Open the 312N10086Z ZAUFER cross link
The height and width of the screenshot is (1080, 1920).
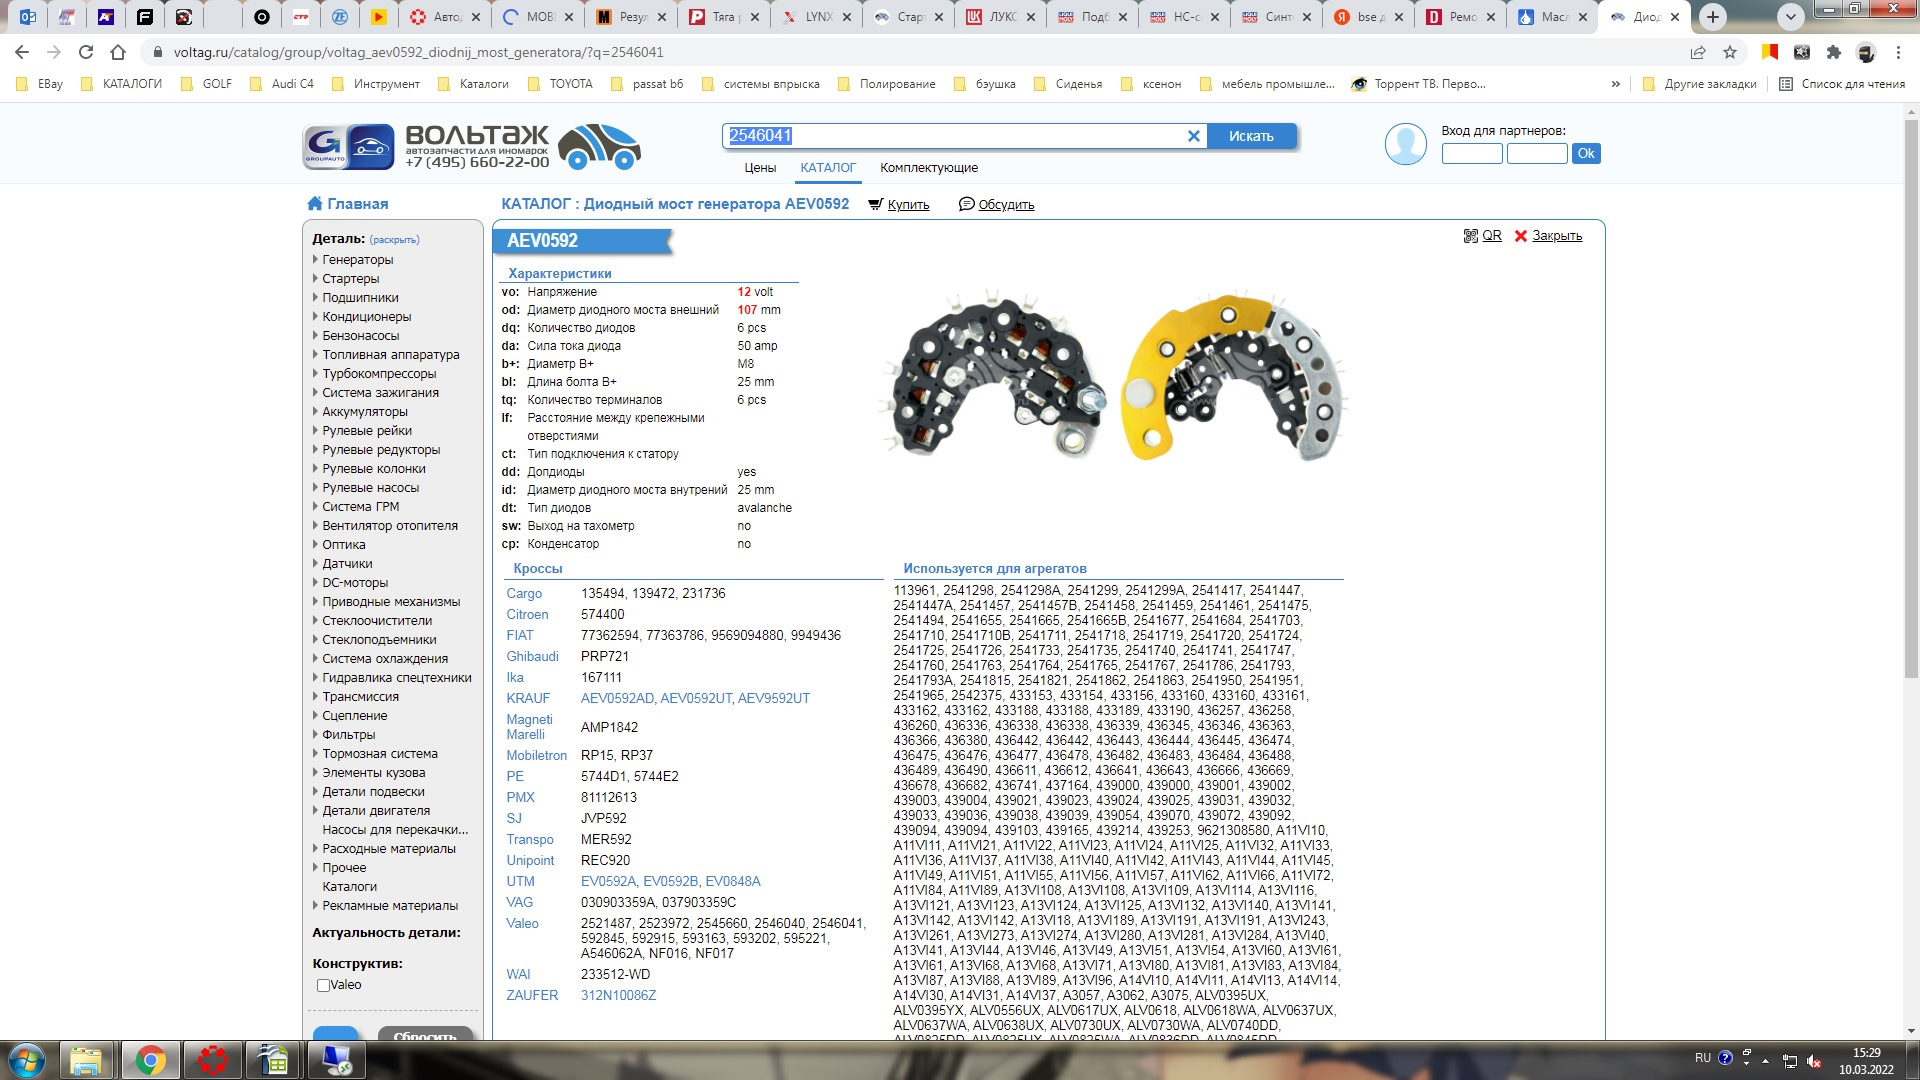(x=618, y=996)
